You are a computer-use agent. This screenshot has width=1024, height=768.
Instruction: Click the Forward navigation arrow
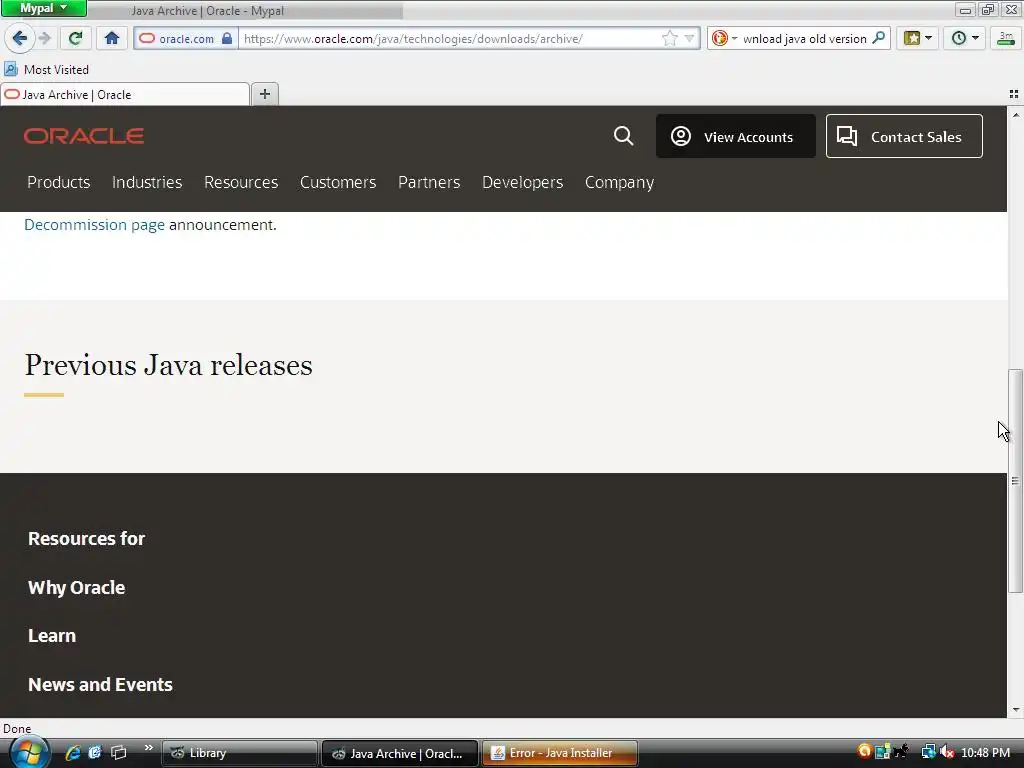tap(44, 39)
